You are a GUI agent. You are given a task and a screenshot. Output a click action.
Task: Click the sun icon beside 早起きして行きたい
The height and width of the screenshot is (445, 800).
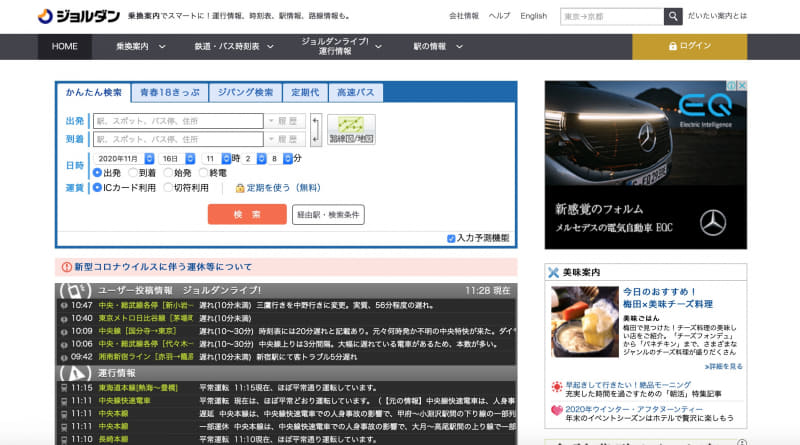pos(557,387)
